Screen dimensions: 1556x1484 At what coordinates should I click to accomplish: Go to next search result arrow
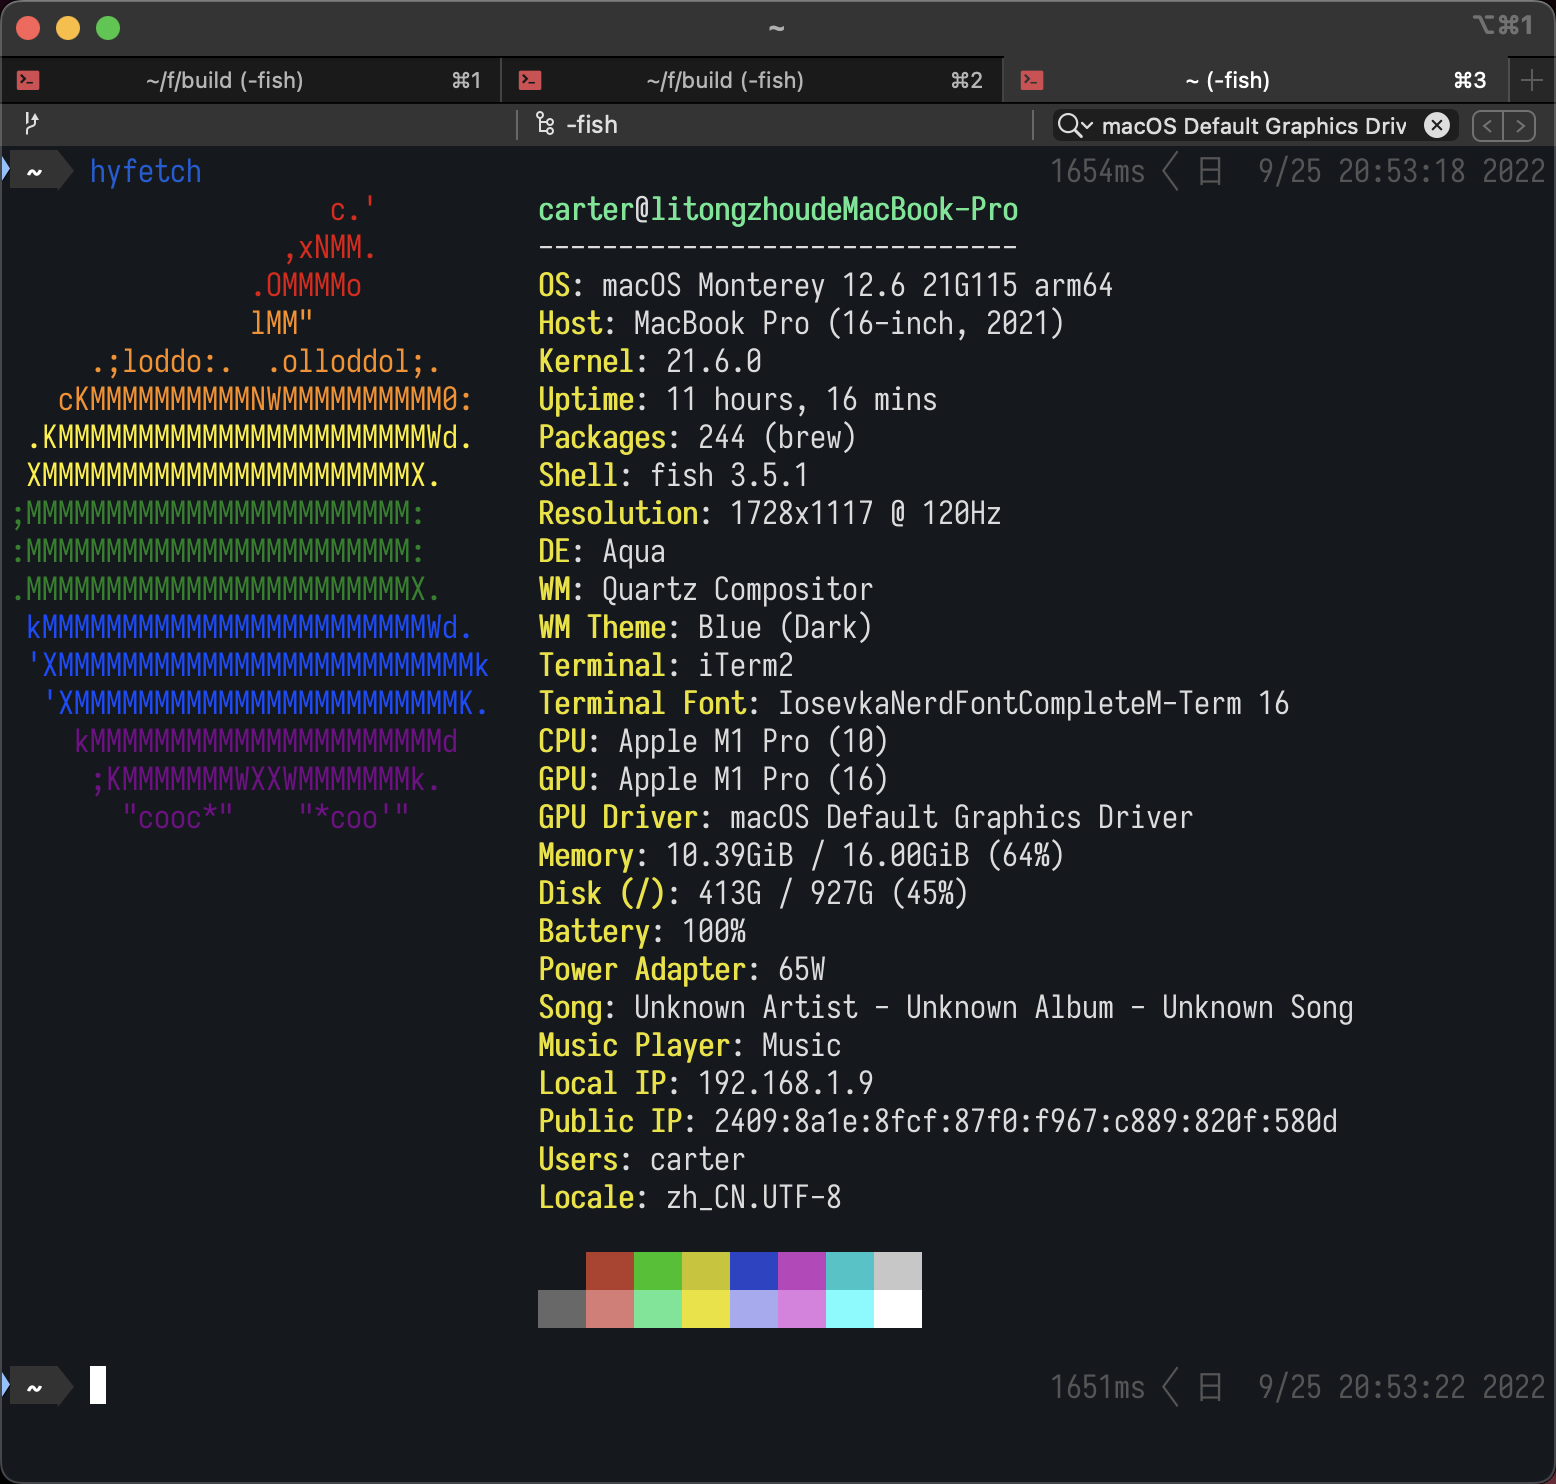(1520, 126)
